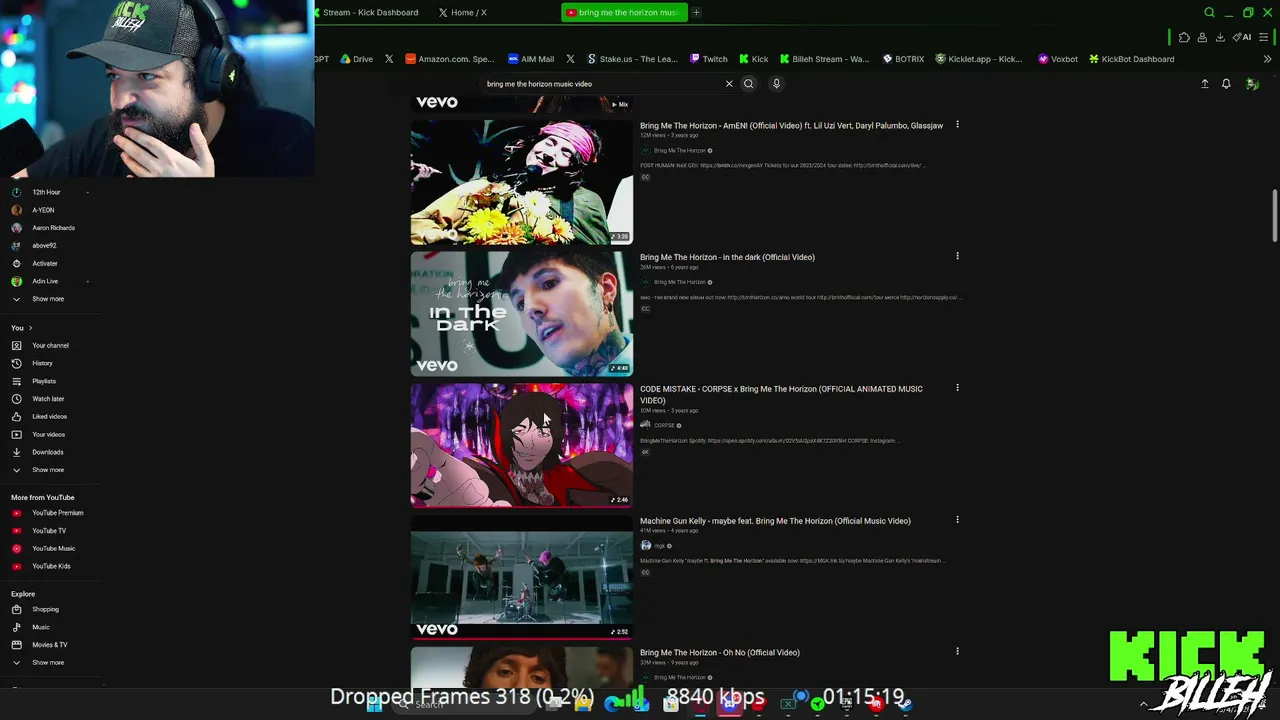Open options menu for the AmEN! video

coord(957,125)
